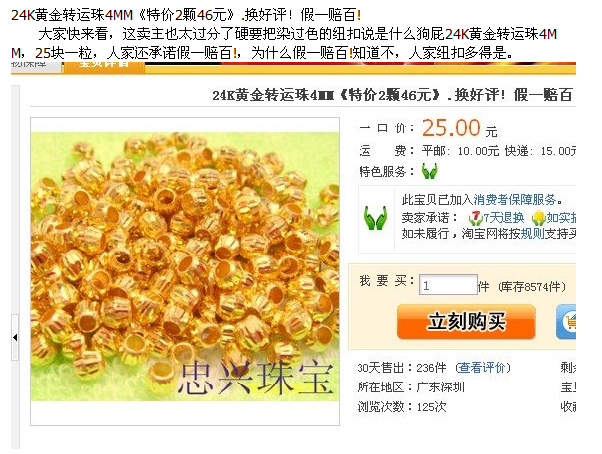Screen dimensions: 602x454
Task: Focus the purchase quantity input field
Action: point(448,285)
